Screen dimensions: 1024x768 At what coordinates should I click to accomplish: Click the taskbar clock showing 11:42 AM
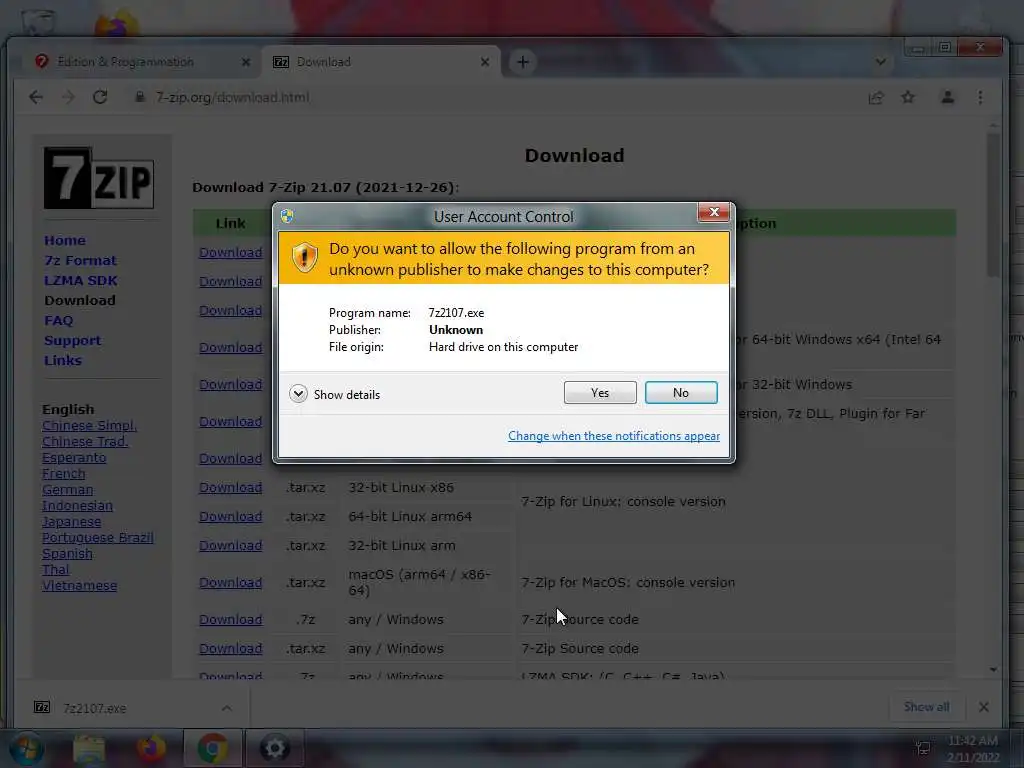pos(972,749)
